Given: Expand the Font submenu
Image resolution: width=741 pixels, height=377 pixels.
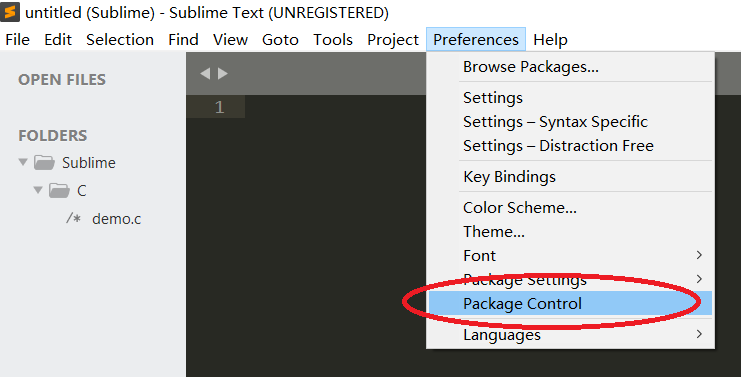Looking at the screenshot, I should 570,256.
